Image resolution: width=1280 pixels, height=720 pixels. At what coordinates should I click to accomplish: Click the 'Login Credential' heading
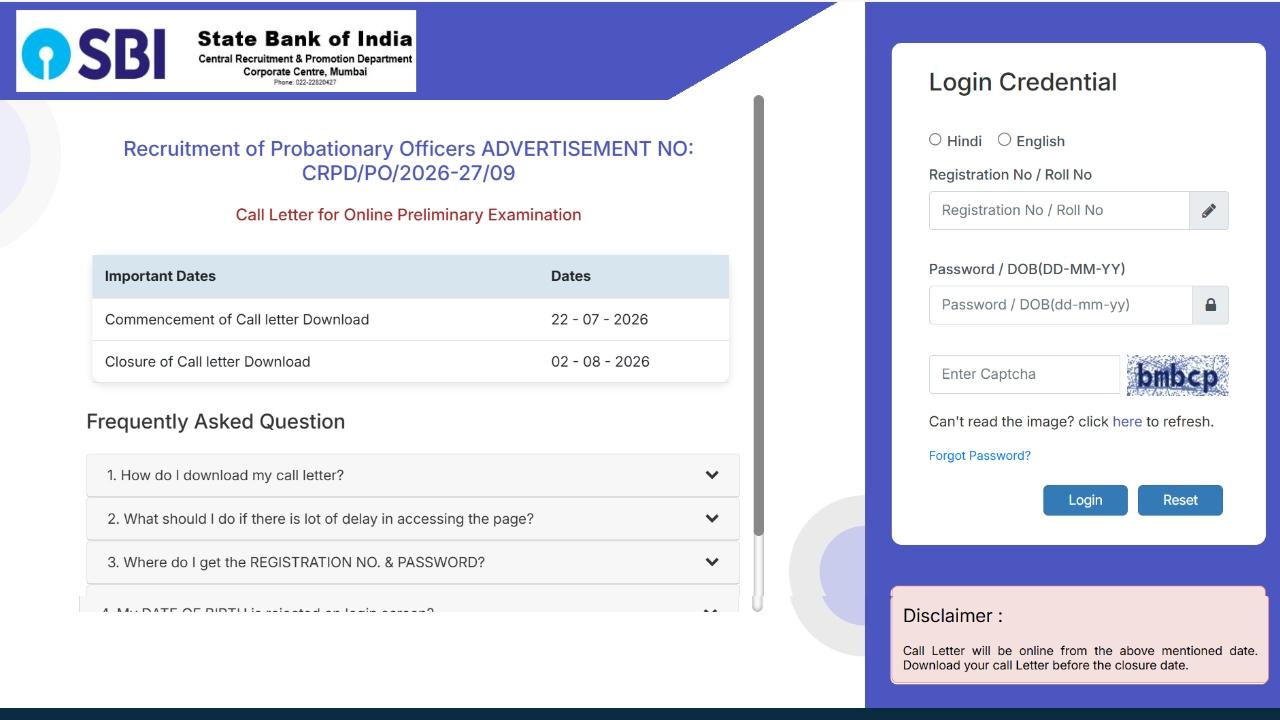tap(1023, 82)
